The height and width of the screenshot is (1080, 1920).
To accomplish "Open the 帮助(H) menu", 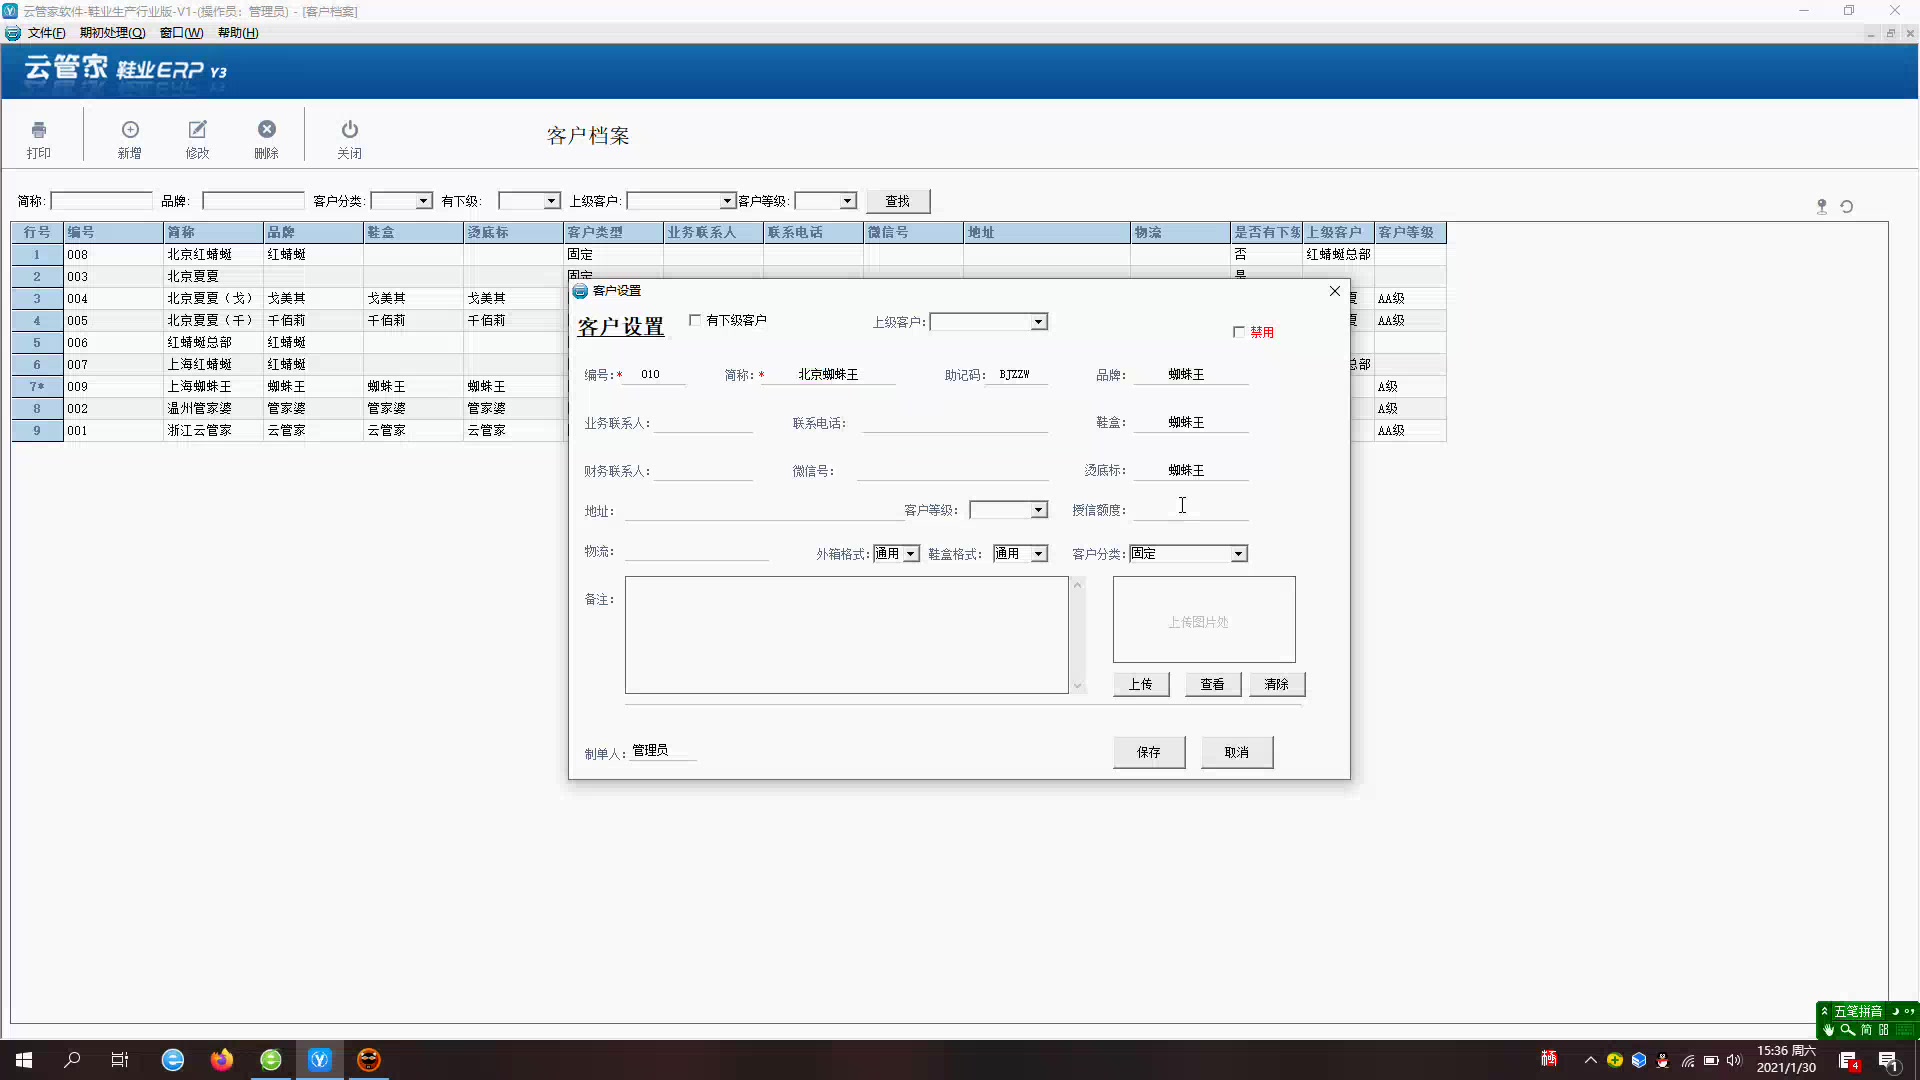I will point(237,32).
